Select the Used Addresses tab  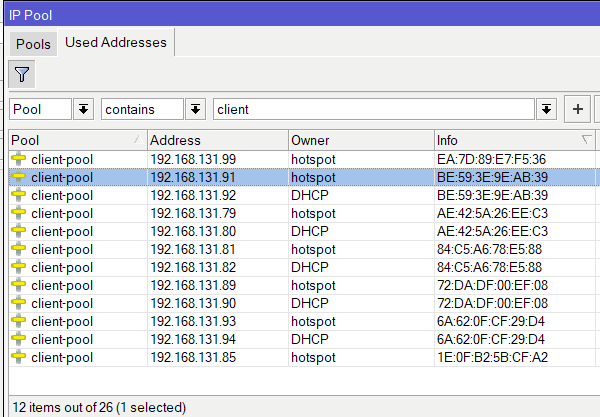click(115, 43)
